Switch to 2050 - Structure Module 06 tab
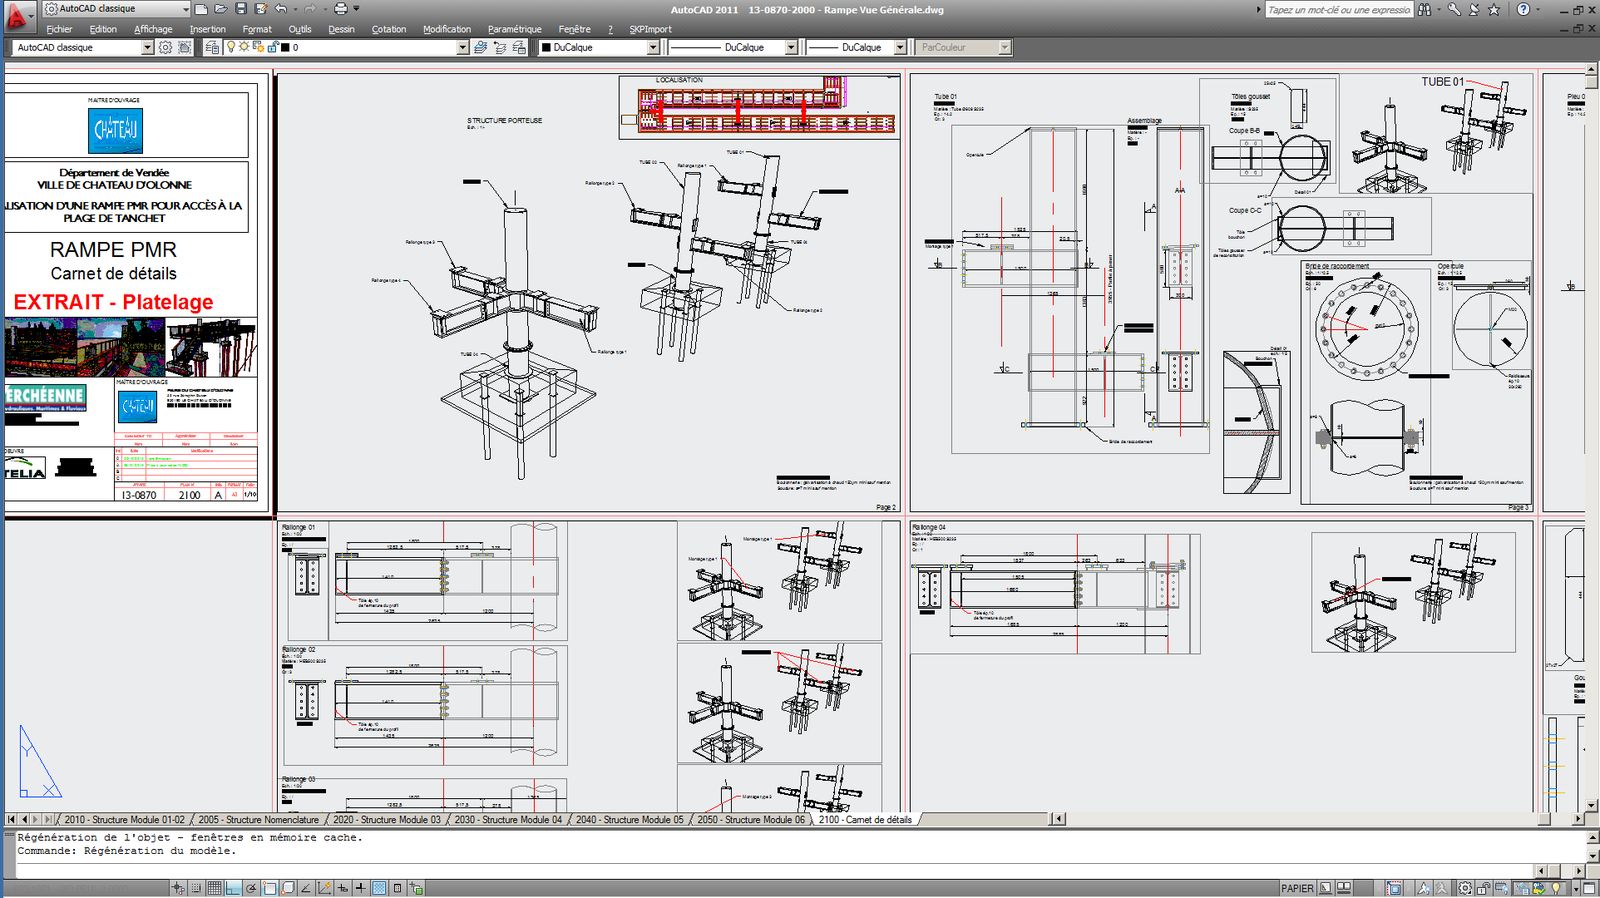 (751, 819)
